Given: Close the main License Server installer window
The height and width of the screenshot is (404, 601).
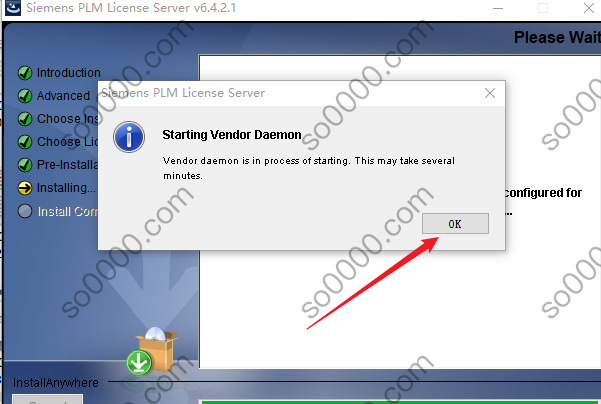Looking at the screenshot, I should 589,8.
